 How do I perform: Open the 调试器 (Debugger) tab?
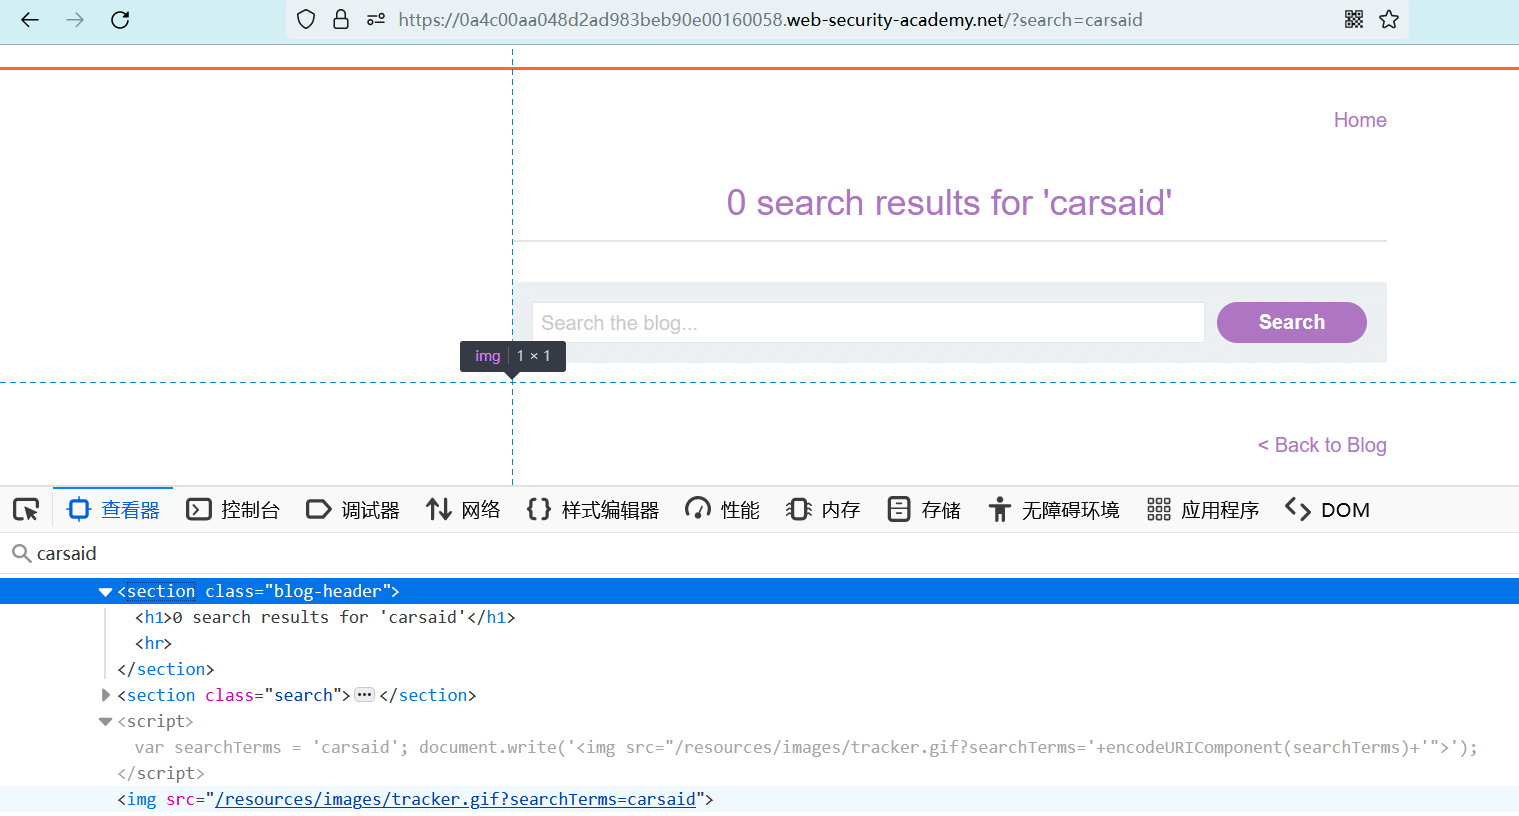[x=353, y=510]
